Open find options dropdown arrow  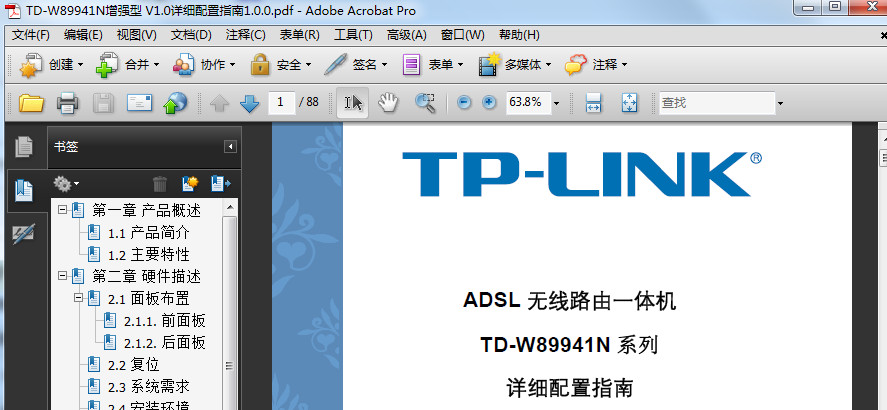(781, 103)
